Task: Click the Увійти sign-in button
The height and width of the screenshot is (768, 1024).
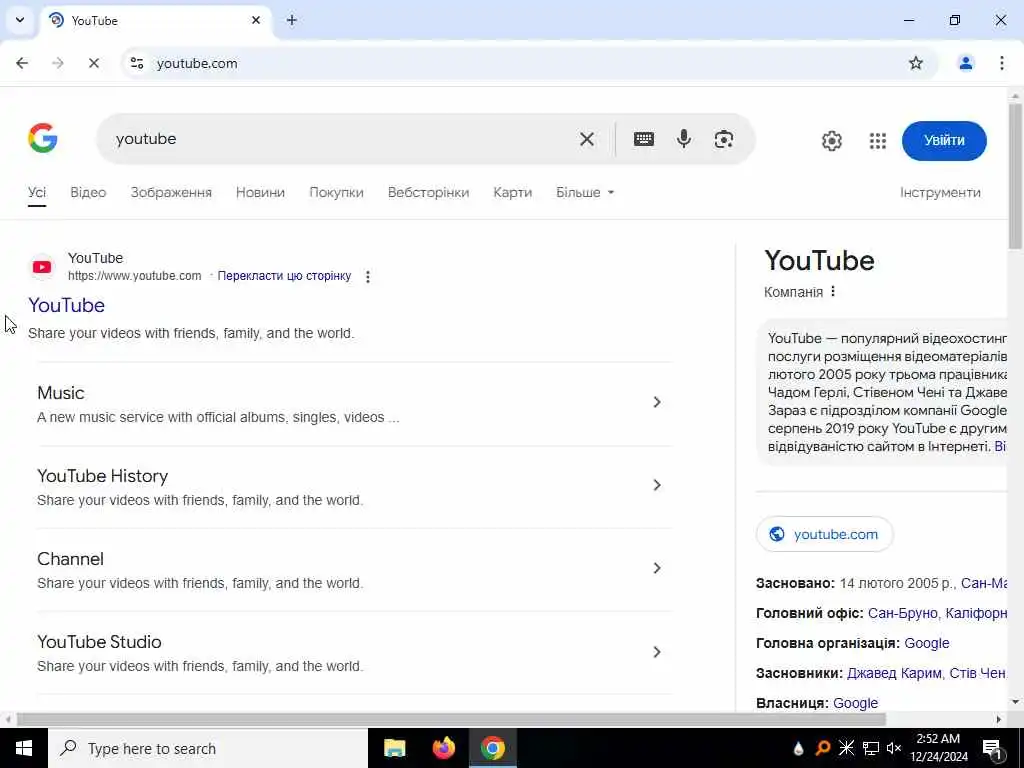Action: (944, 140)
